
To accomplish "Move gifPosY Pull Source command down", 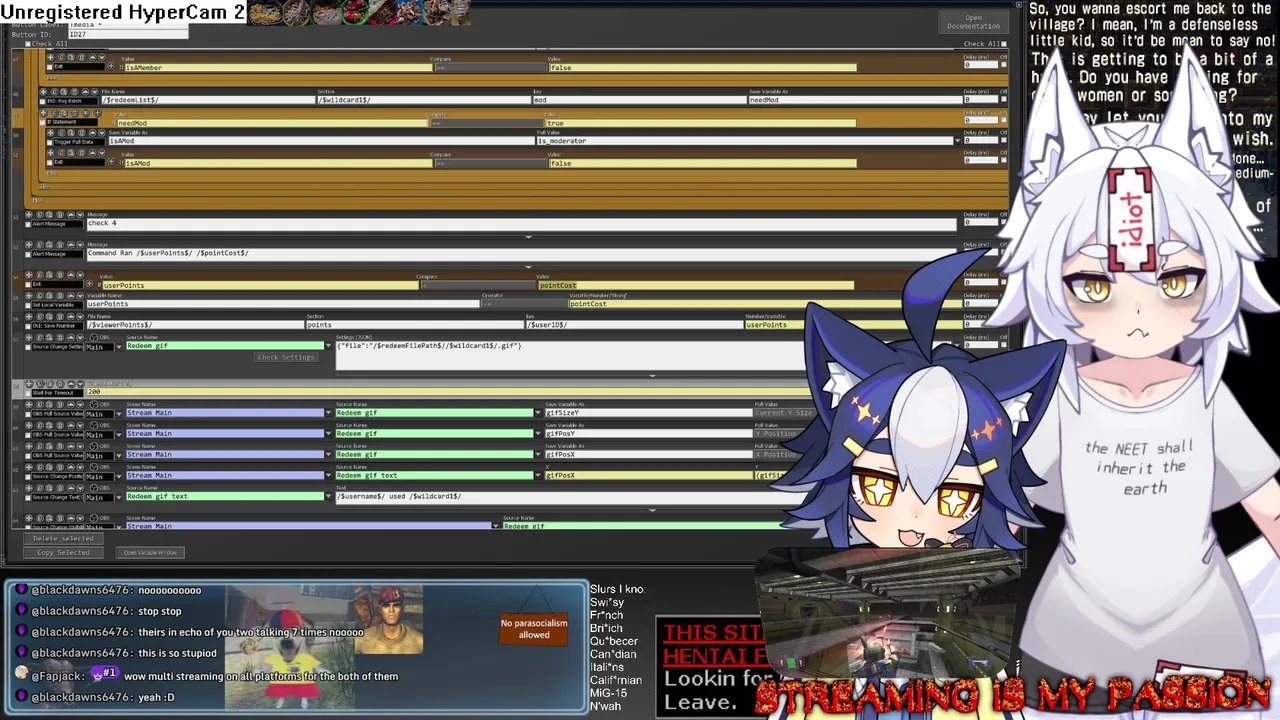I will 80,425.
